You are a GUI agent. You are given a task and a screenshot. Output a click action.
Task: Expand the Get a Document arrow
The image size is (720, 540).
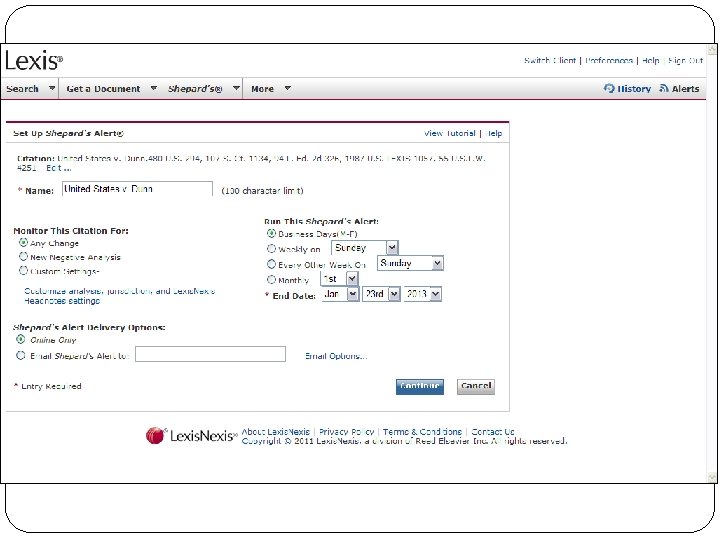click(154, 88)
